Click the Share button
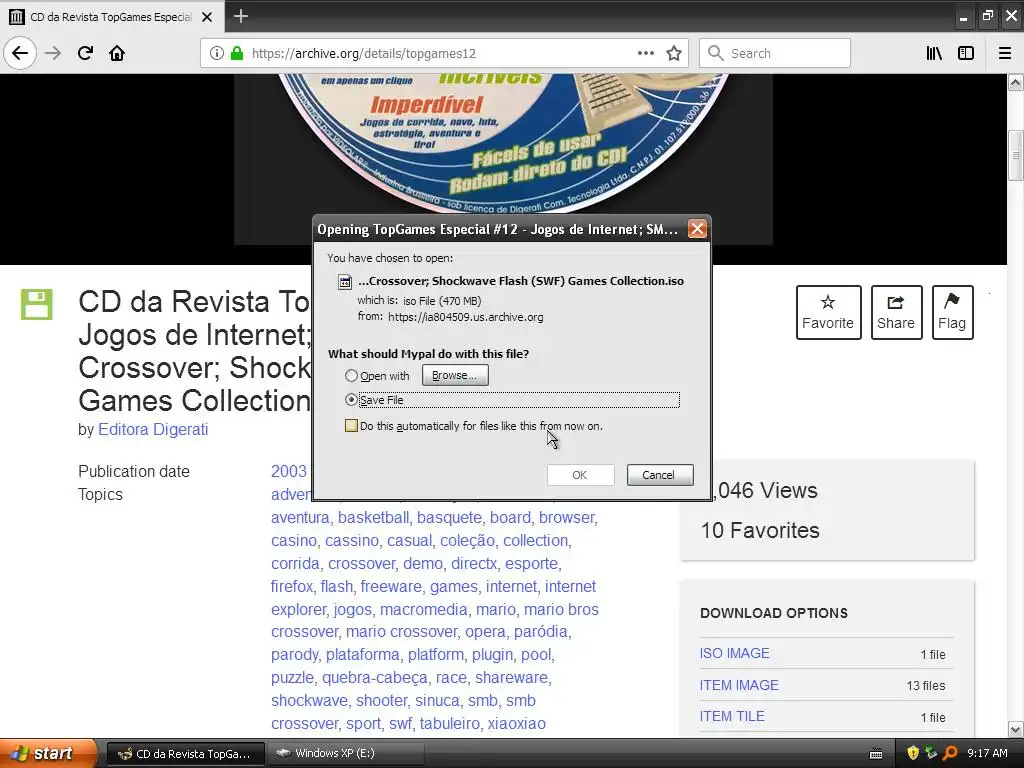The height and width of the screenshot is (768, 1024). (x=896, y=312)
